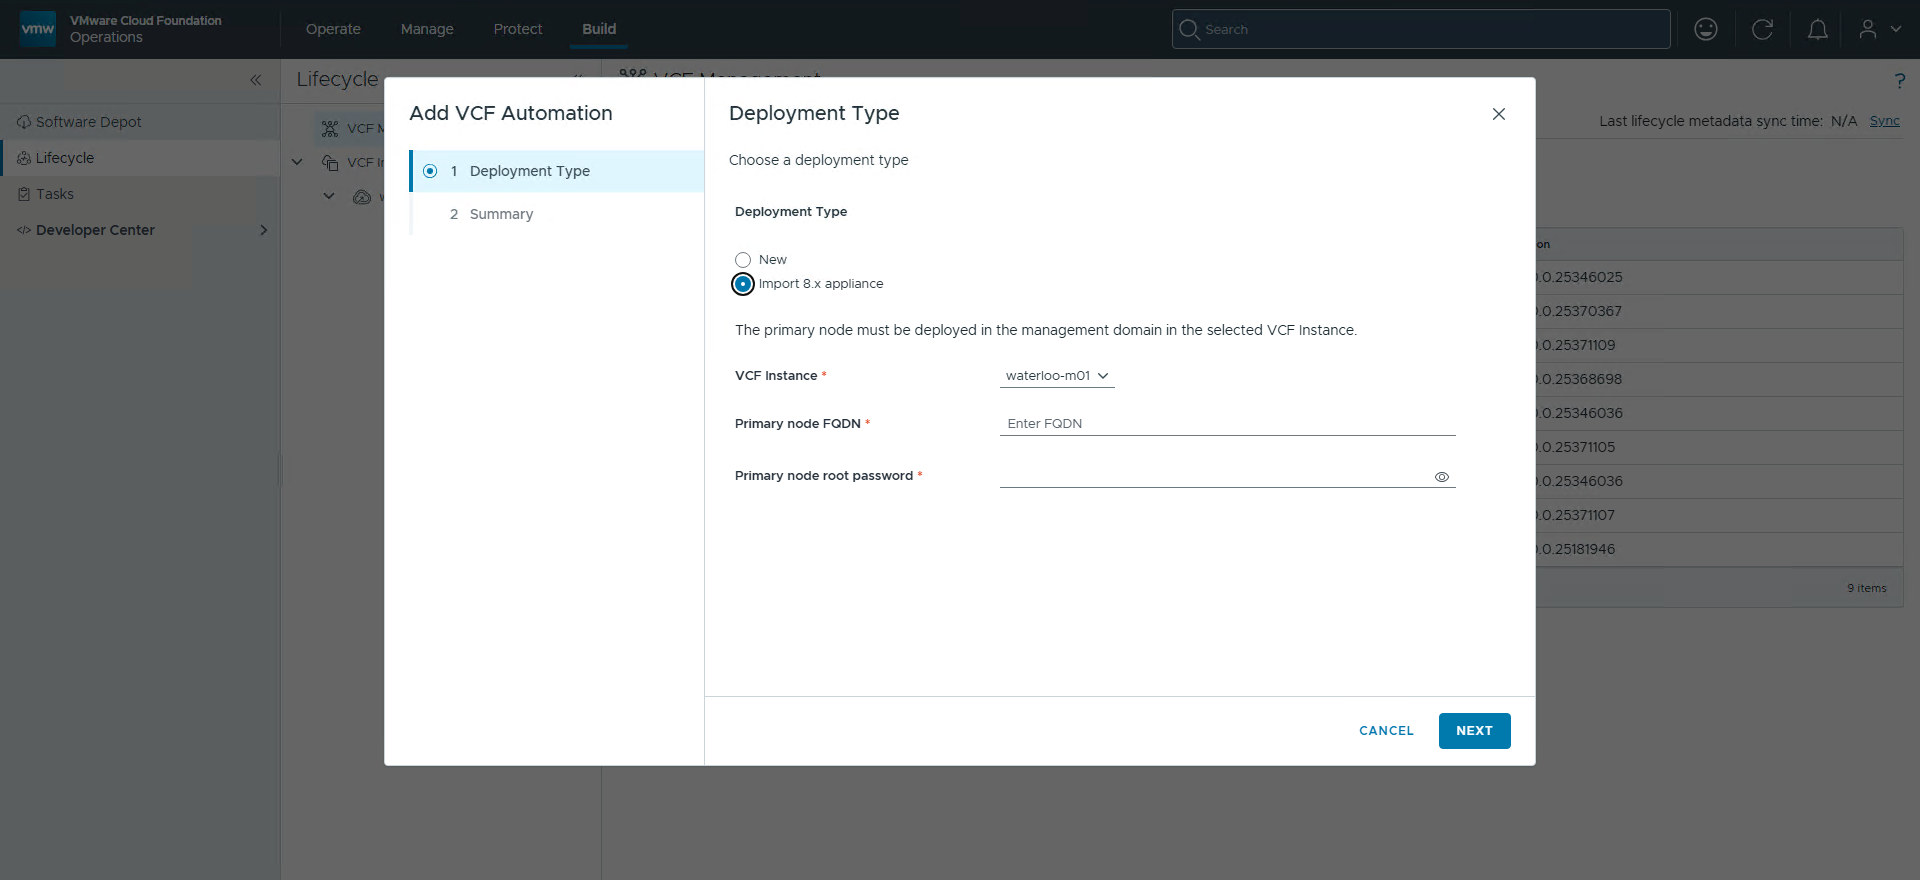This screenshot has width=1920, height=880.
Task: Open the Protect menu
Action: pos(518,29)
